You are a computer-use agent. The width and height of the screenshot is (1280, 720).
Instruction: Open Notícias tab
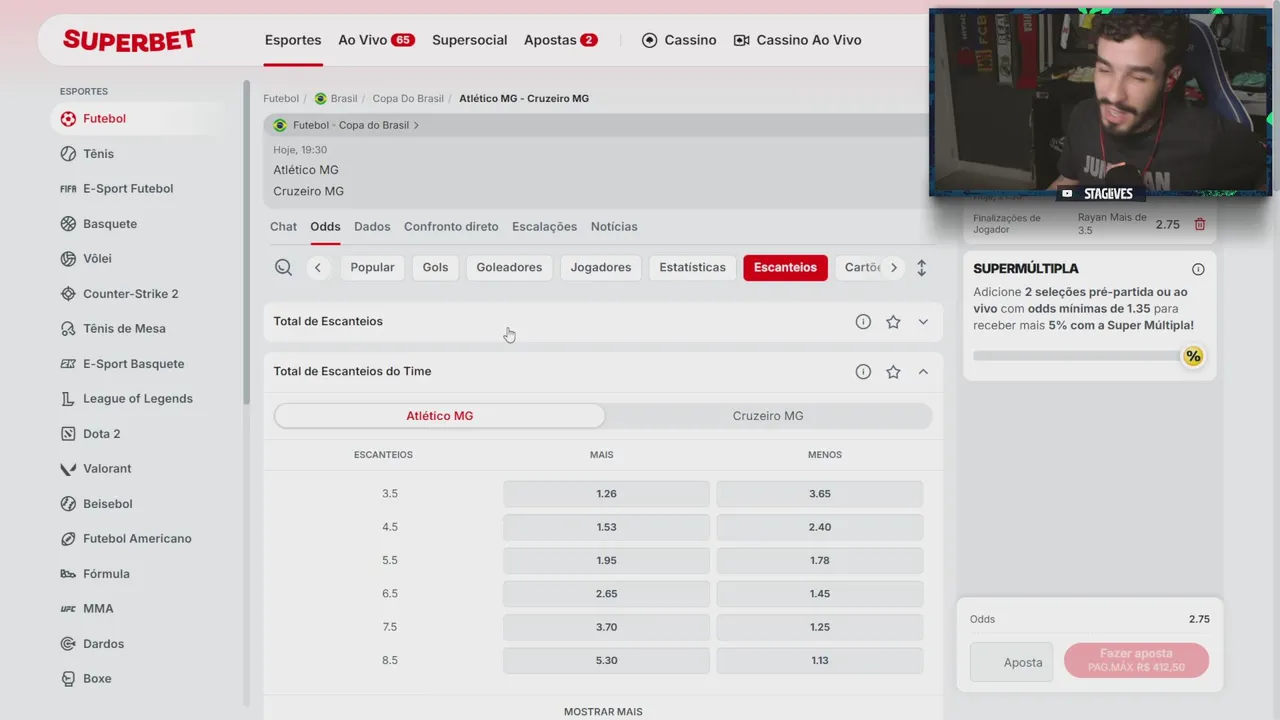tap(614, 227)
